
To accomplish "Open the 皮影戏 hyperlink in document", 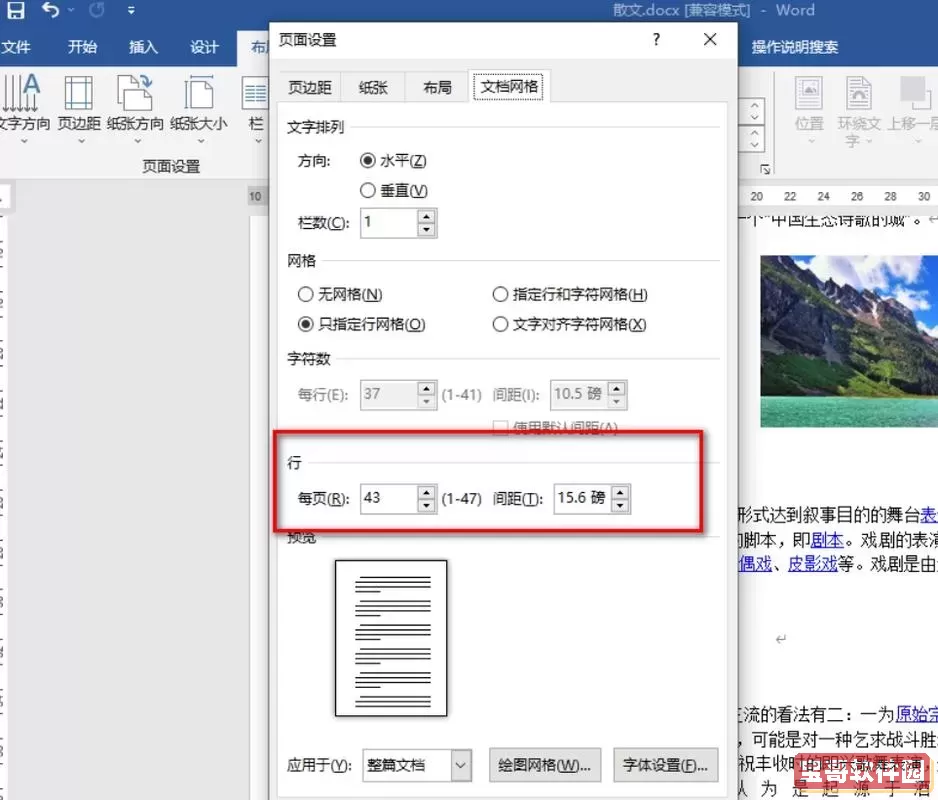I will point(812,564).
